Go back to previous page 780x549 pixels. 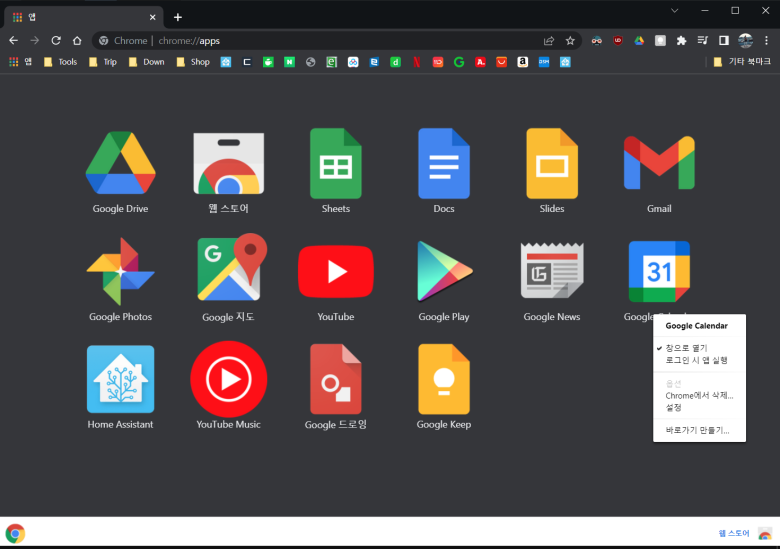(x=13, y=41)
